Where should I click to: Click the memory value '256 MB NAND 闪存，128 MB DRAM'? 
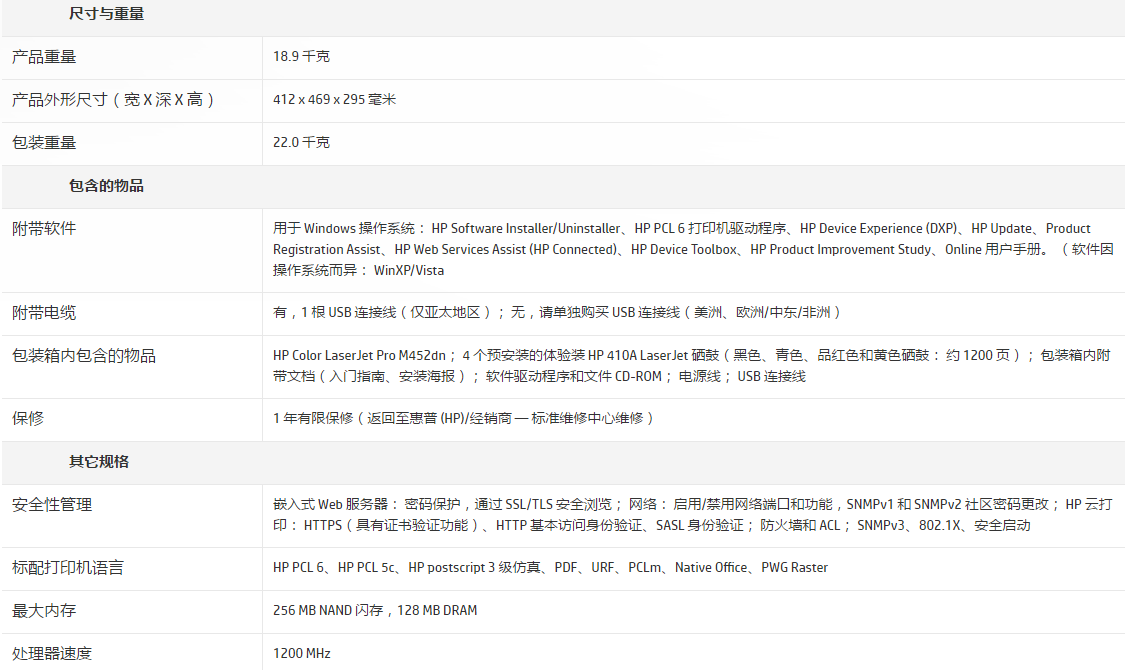coord(375,610)
